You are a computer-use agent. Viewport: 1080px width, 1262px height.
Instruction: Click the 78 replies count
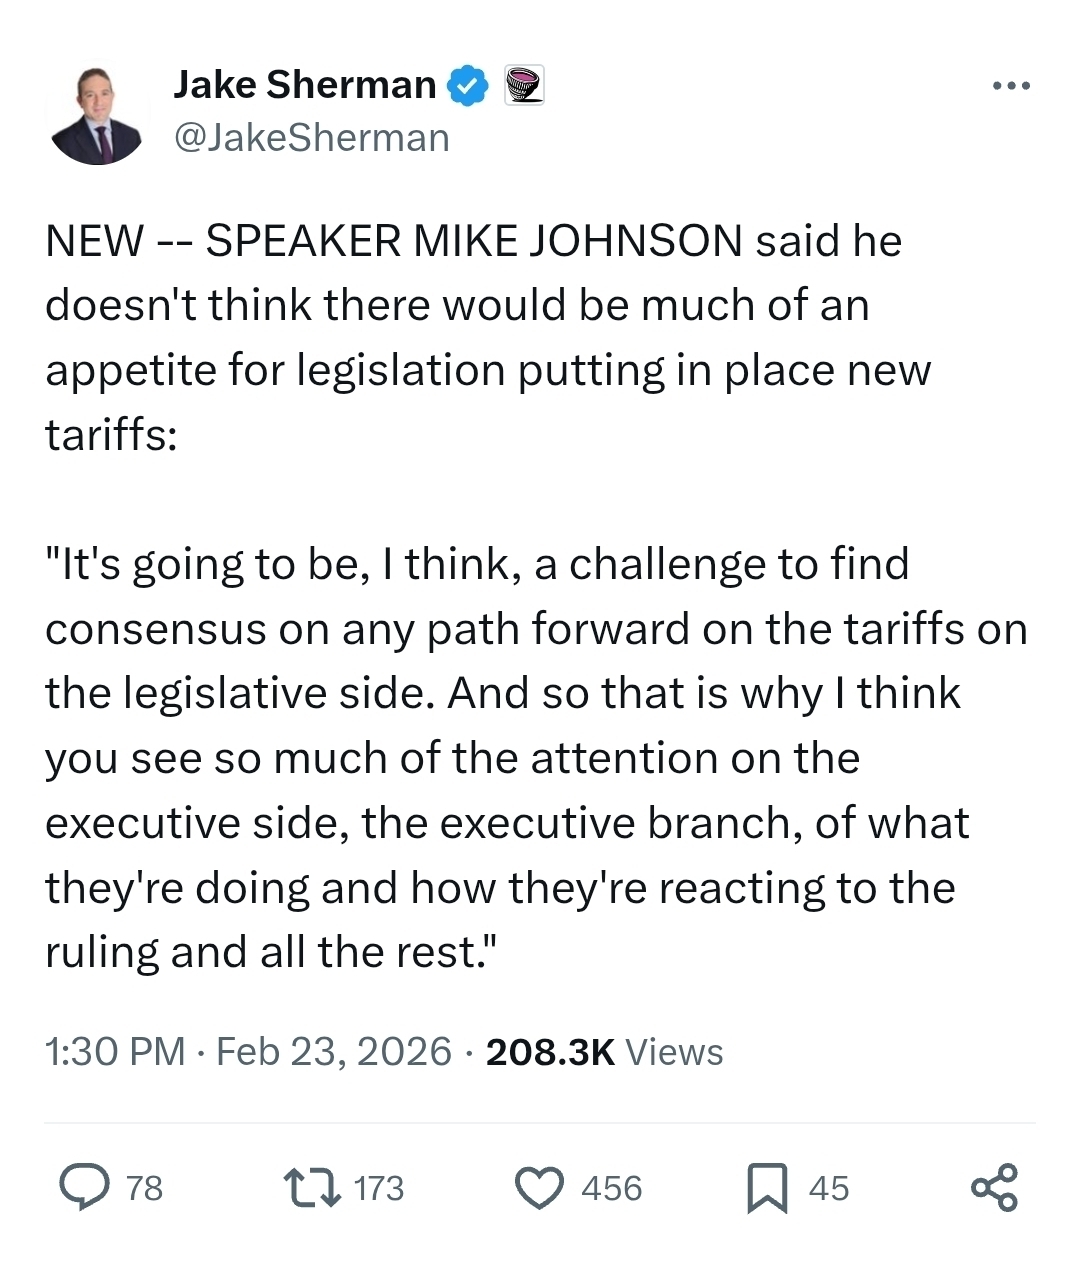coord(144,1188)
